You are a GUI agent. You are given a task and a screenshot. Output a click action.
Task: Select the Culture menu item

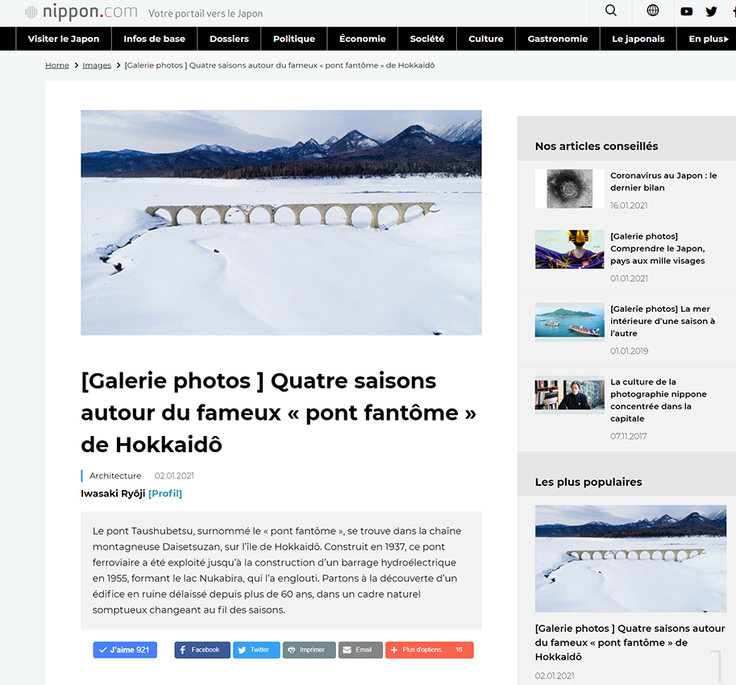point(486,39)
